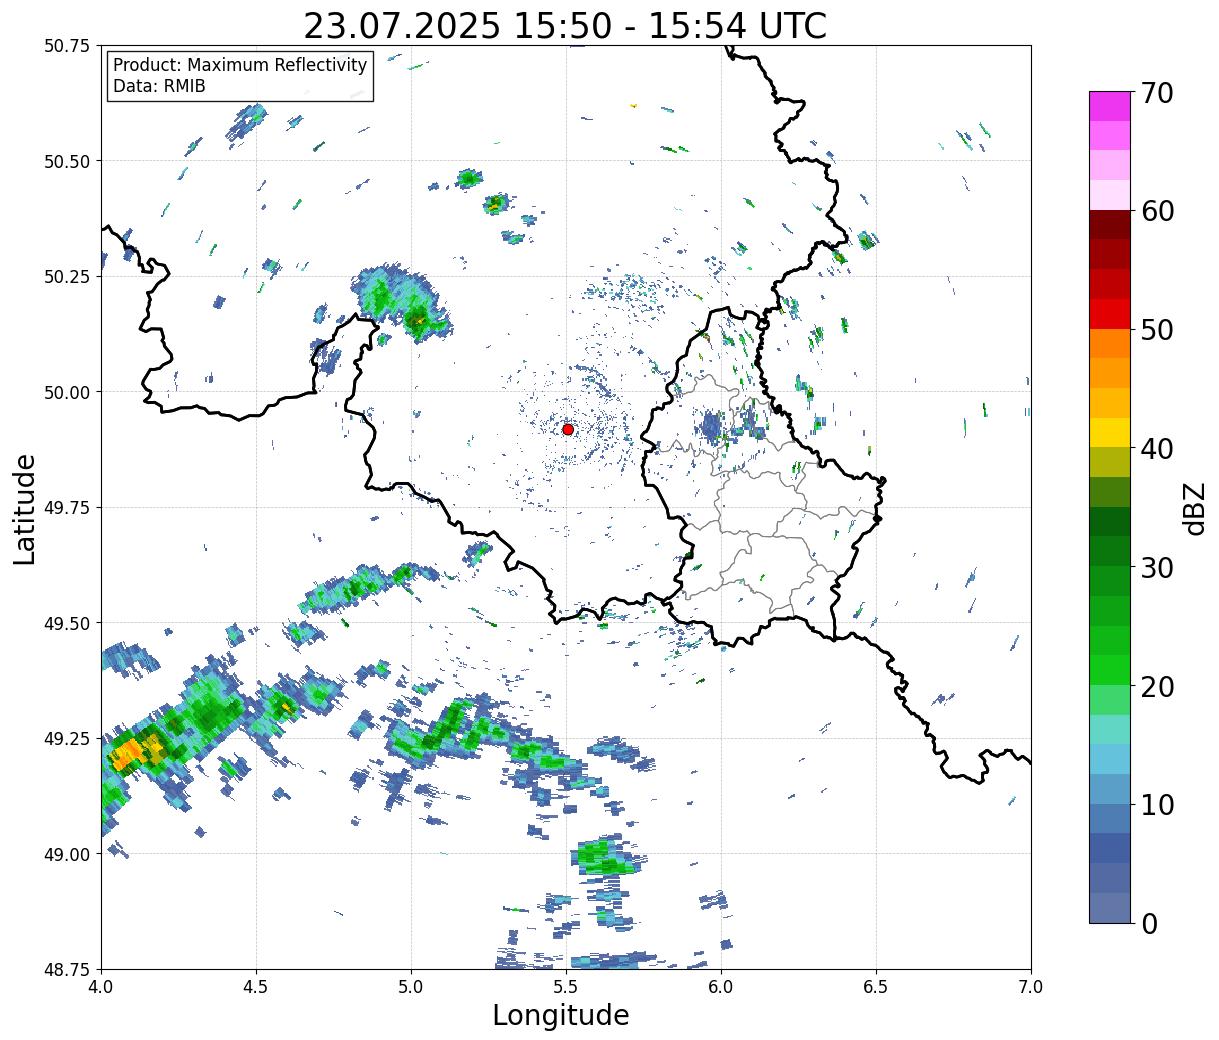Click the colorbar tick label 40
The height and width of the screenshot is (1040, 1219).
point(1158,449)
